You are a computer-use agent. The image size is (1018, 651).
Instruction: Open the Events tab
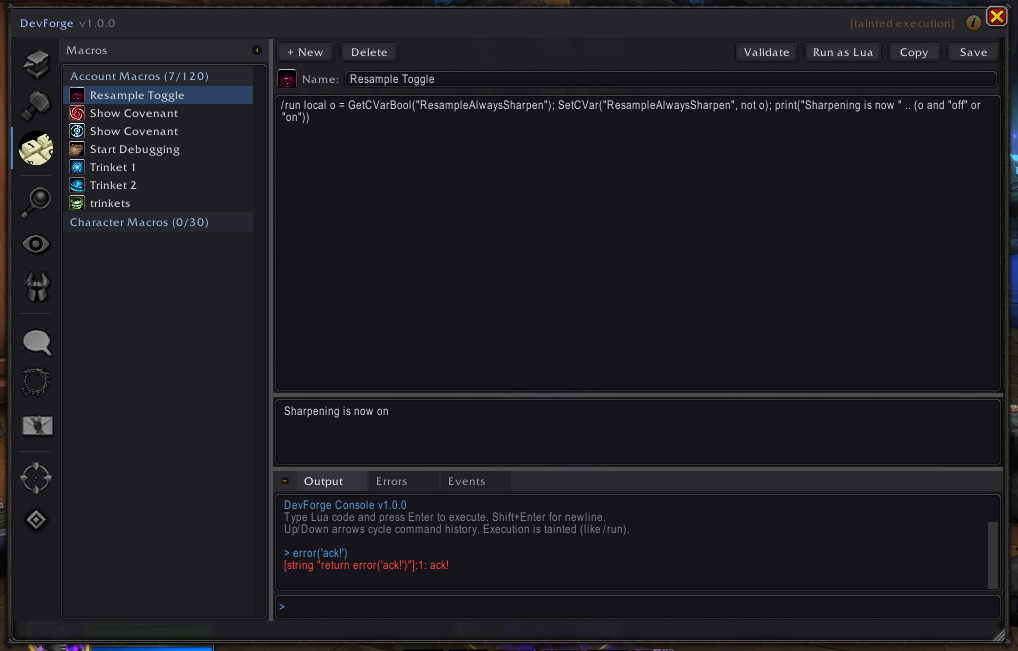pyautogui.click(x=466, y=481)
